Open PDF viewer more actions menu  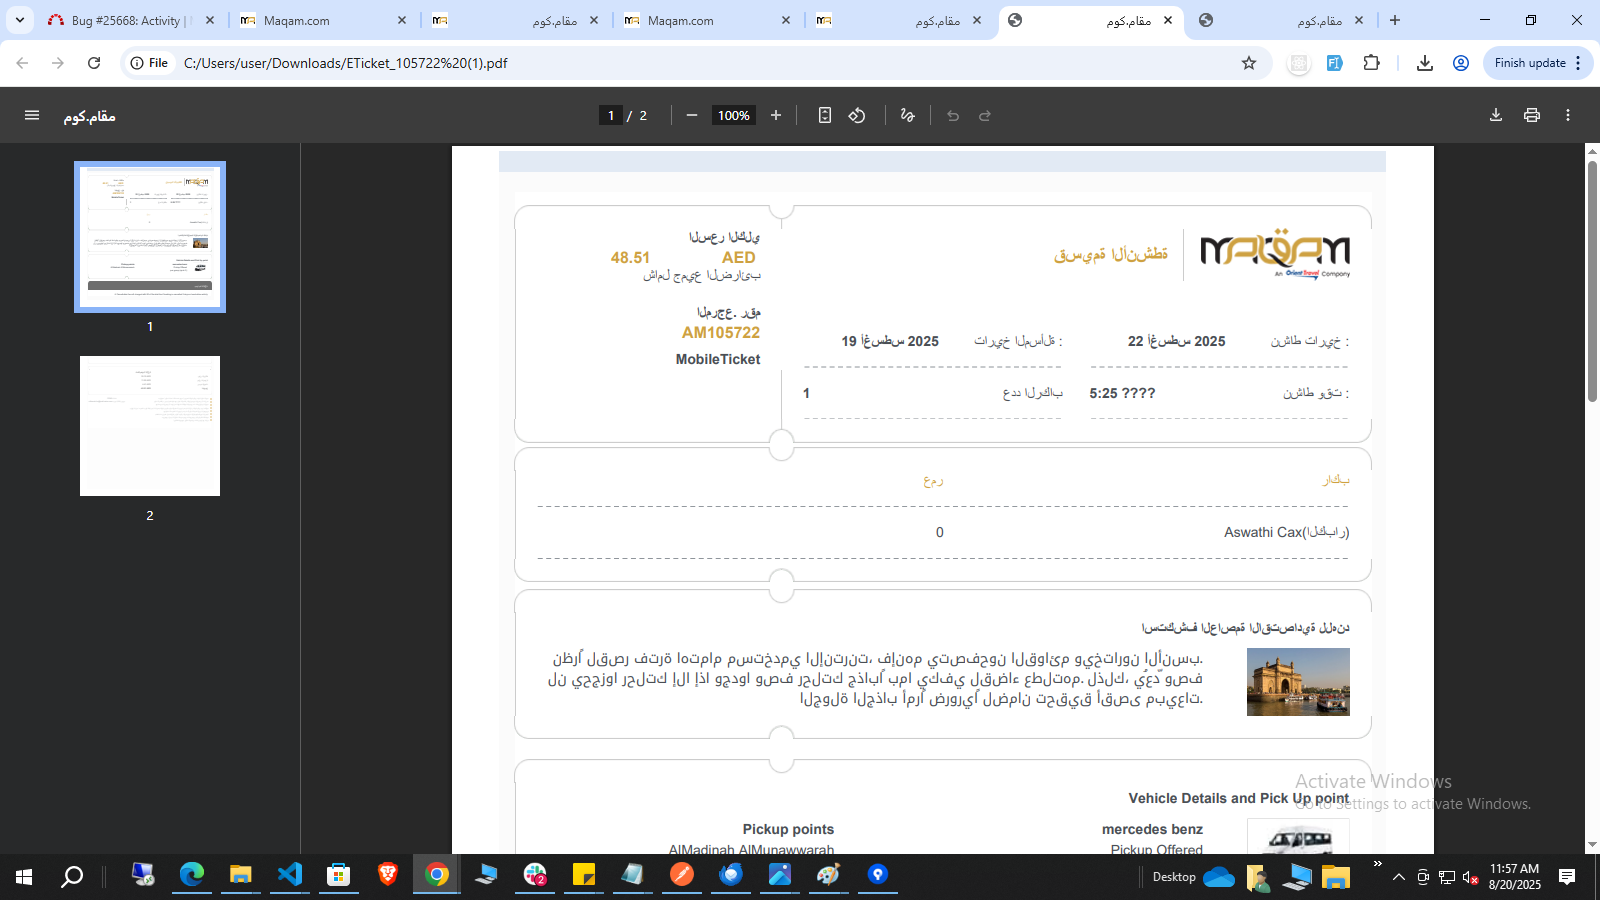1567,115
